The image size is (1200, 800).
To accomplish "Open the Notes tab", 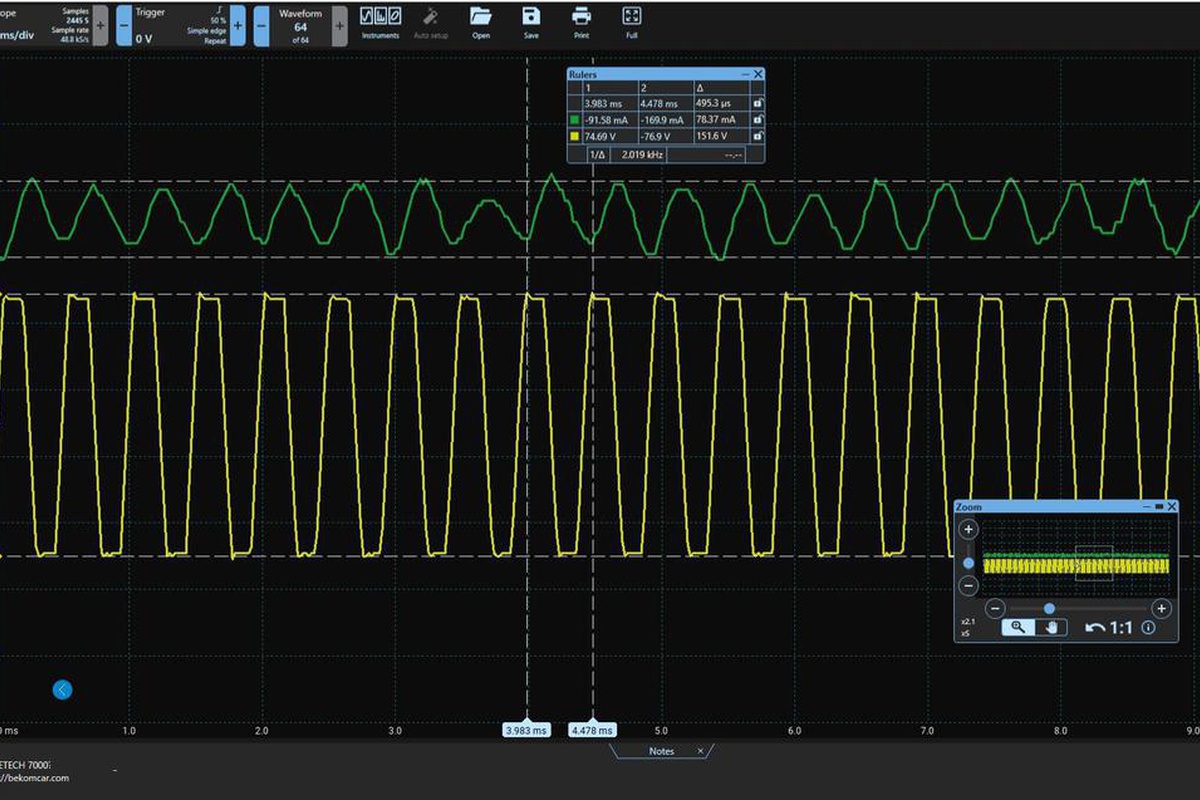I will 661,751.
